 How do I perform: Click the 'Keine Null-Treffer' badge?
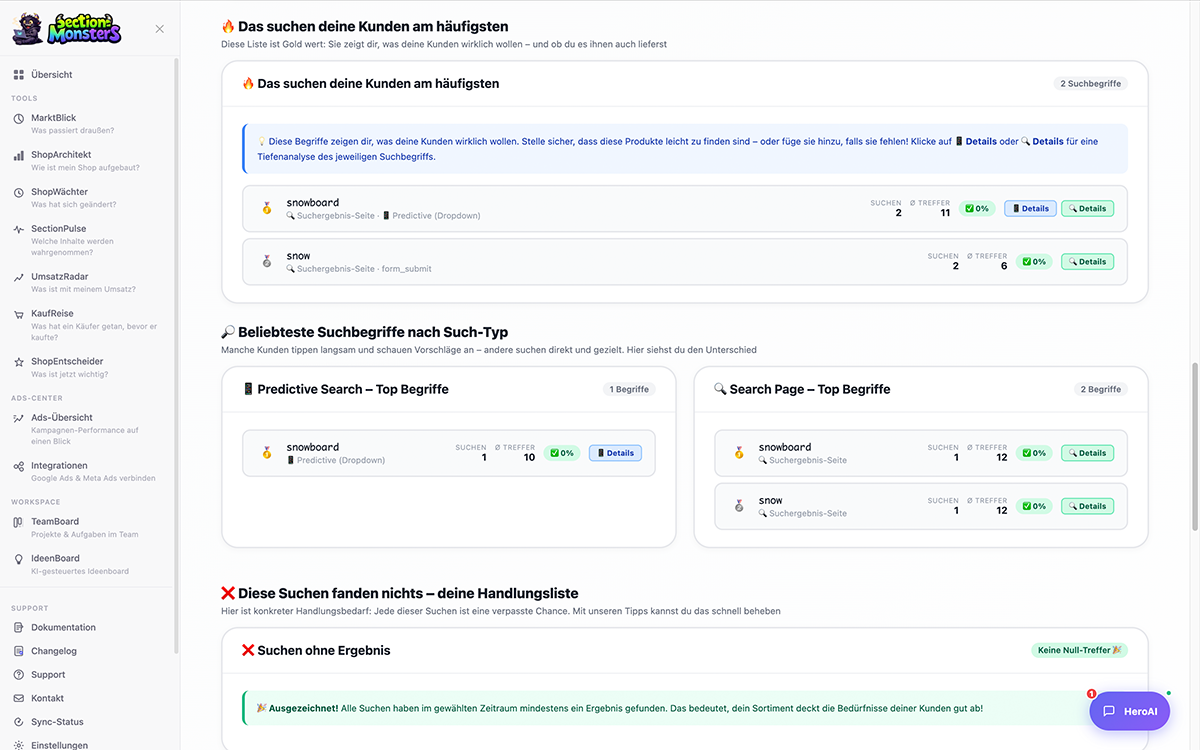pyautogui.click(x=1079, y=650)
